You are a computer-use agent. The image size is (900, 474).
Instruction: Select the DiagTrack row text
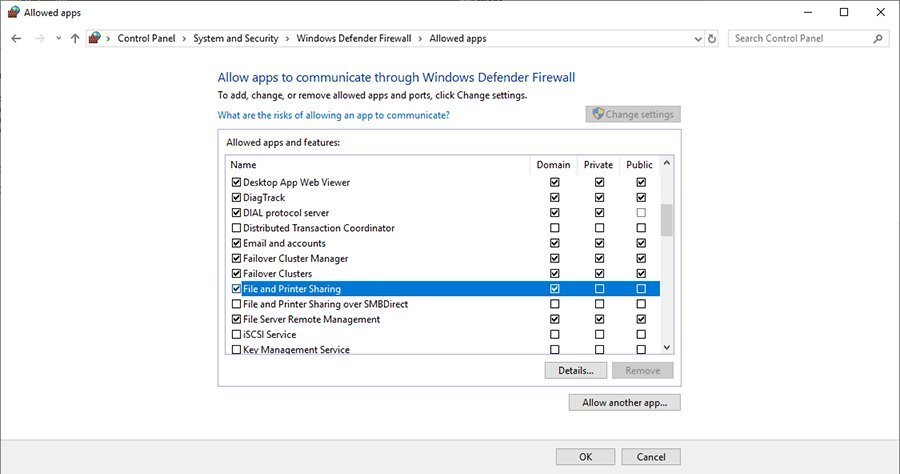point(264,197)
